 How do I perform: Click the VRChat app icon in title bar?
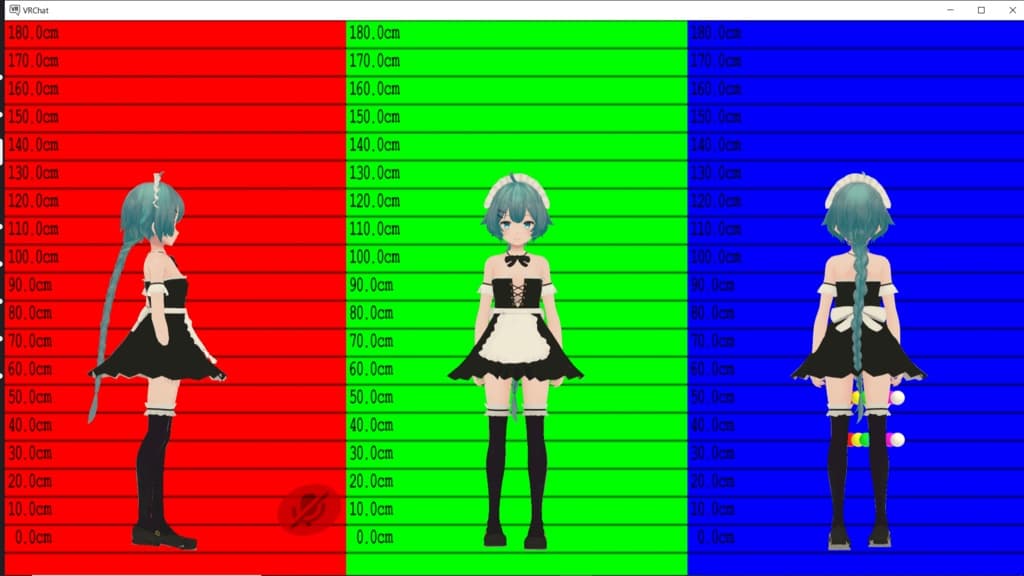(x=14, y=10)
